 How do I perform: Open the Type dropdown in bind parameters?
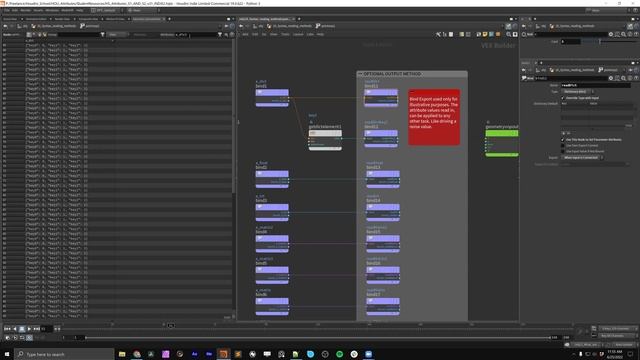point(578,91)
